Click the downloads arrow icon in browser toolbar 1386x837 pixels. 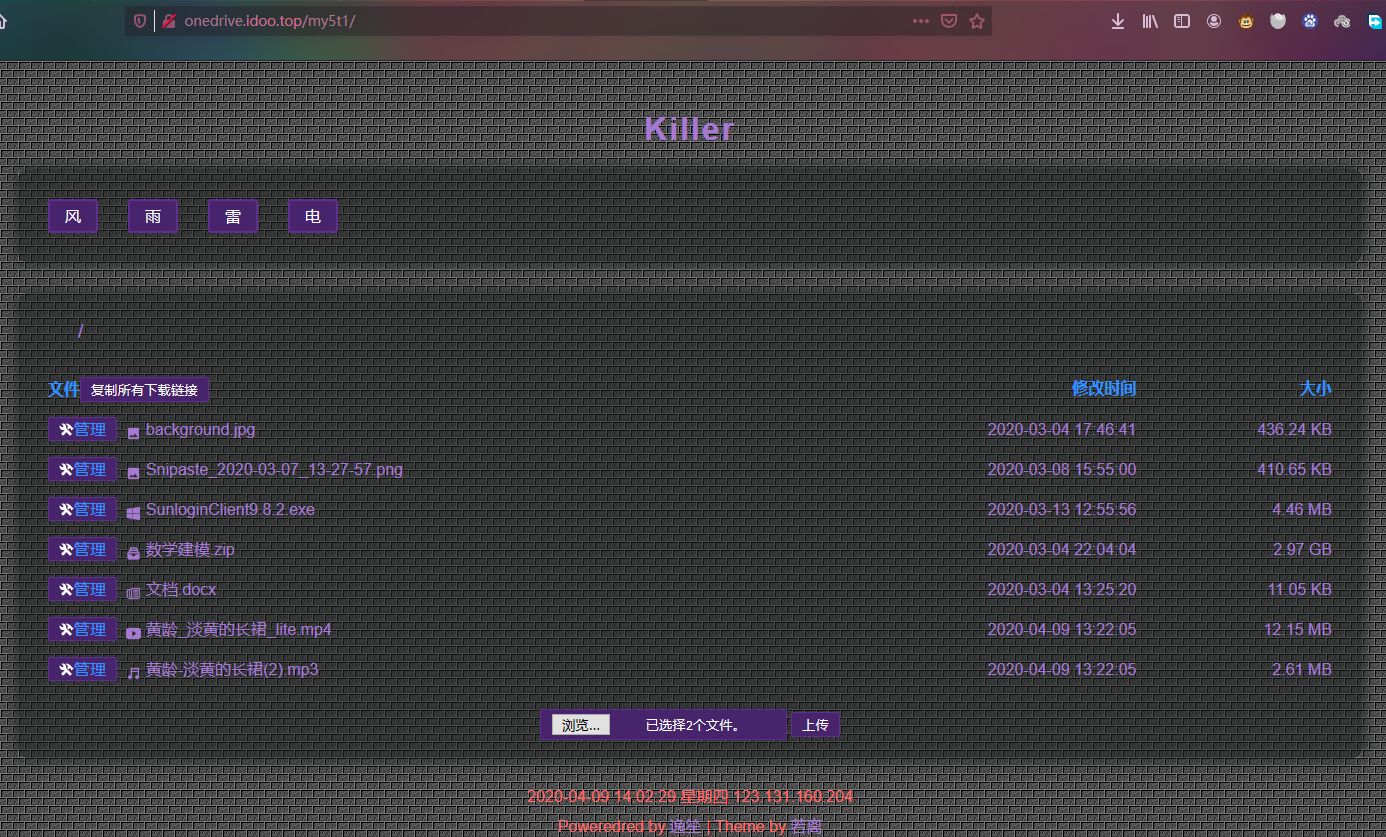pyautogui.click(x=1118, y=21)
